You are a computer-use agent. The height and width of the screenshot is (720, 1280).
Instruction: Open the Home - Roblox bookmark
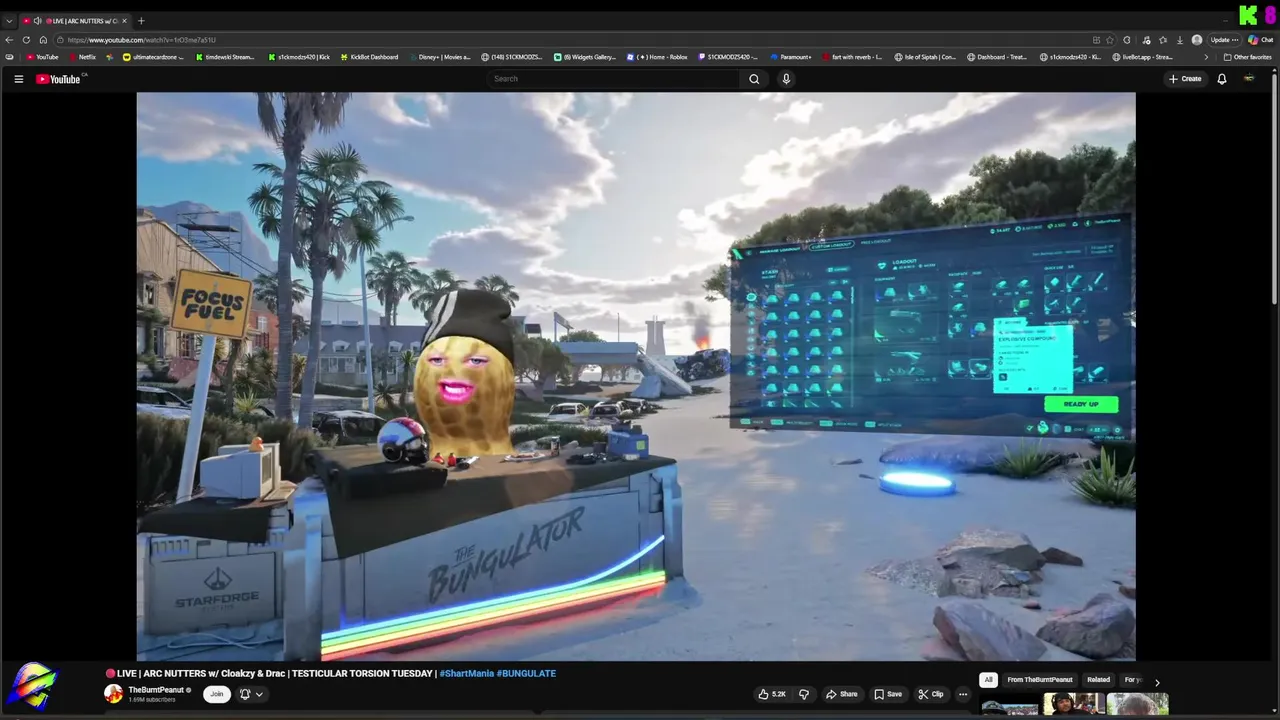coord(657,57)
